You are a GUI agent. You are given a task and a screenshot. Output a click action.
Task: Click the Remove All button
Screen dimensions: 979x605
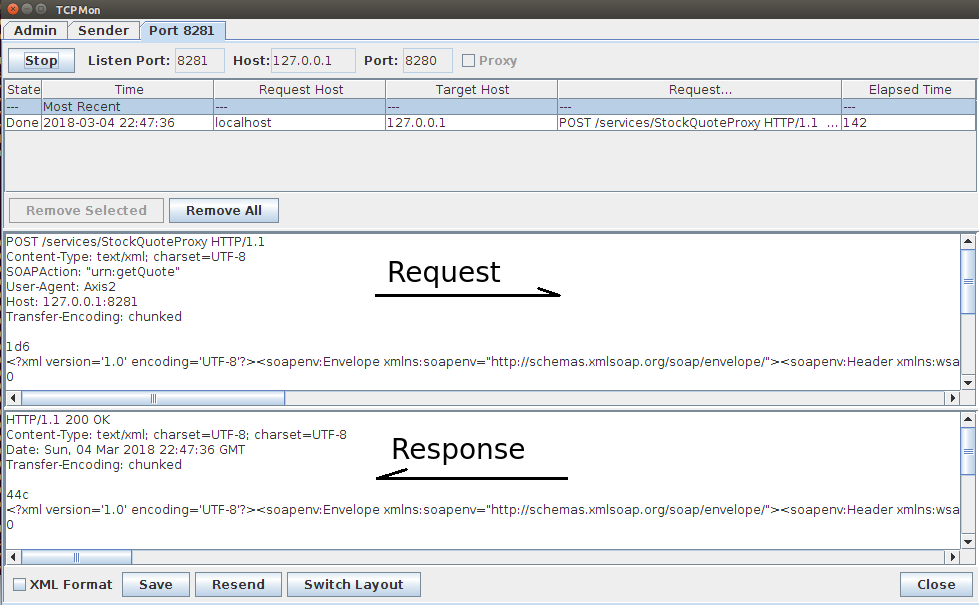pyautogui.click(x=224, y=210)
